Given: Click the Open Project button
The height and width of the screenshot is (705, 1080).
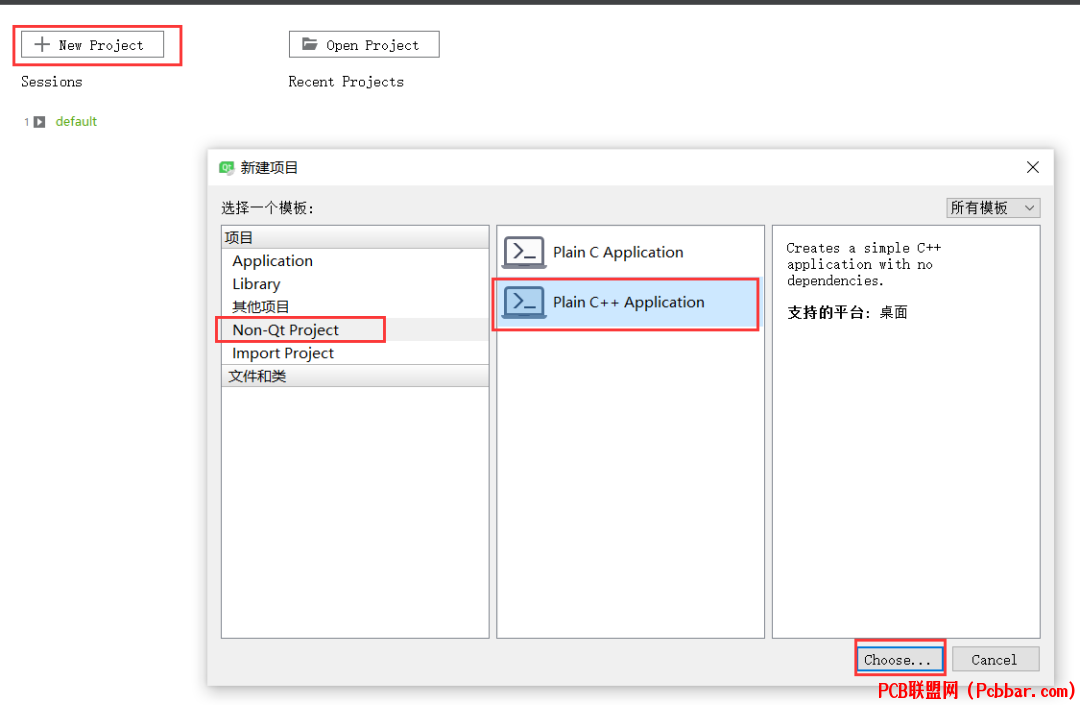Looking at the screenshot, I should pos(364,45).
